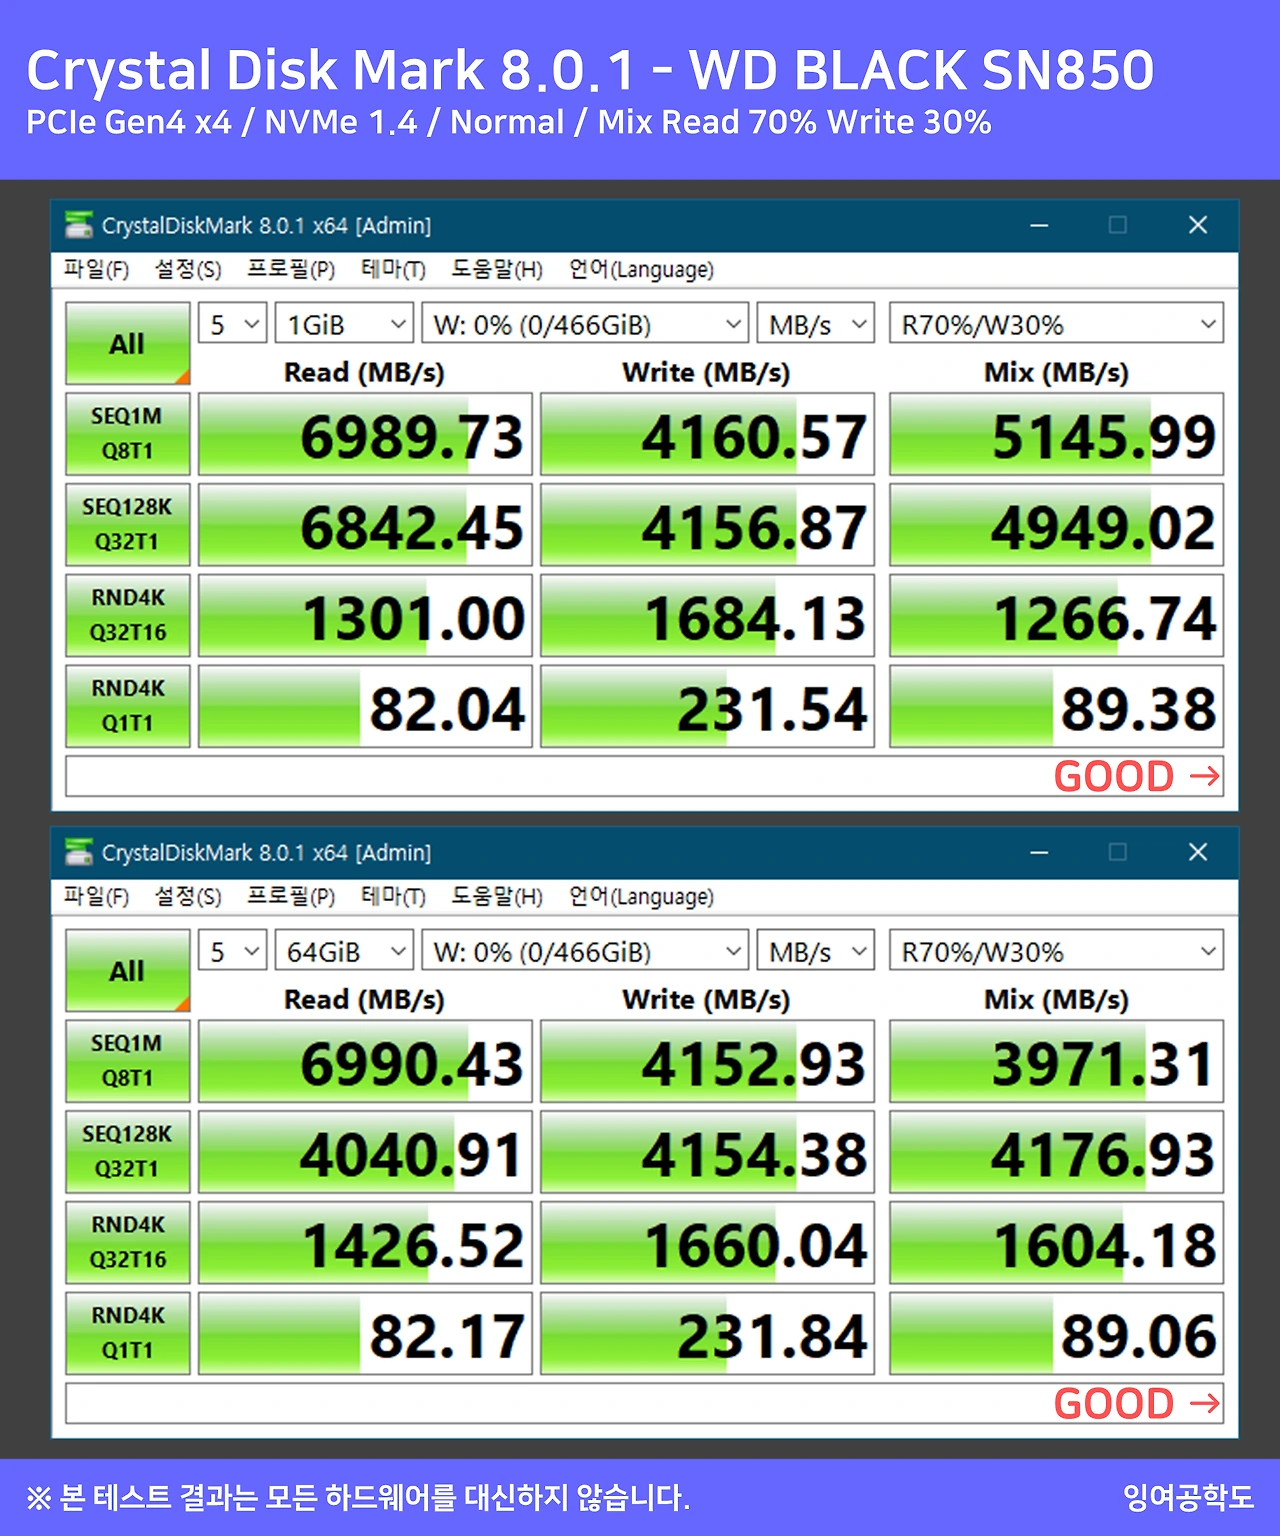The width and height of the screenshot is (1280, 1536).
Task: Start the RND4K Q32T16 test in bottom window
Action: click(x=127, y=1242)
